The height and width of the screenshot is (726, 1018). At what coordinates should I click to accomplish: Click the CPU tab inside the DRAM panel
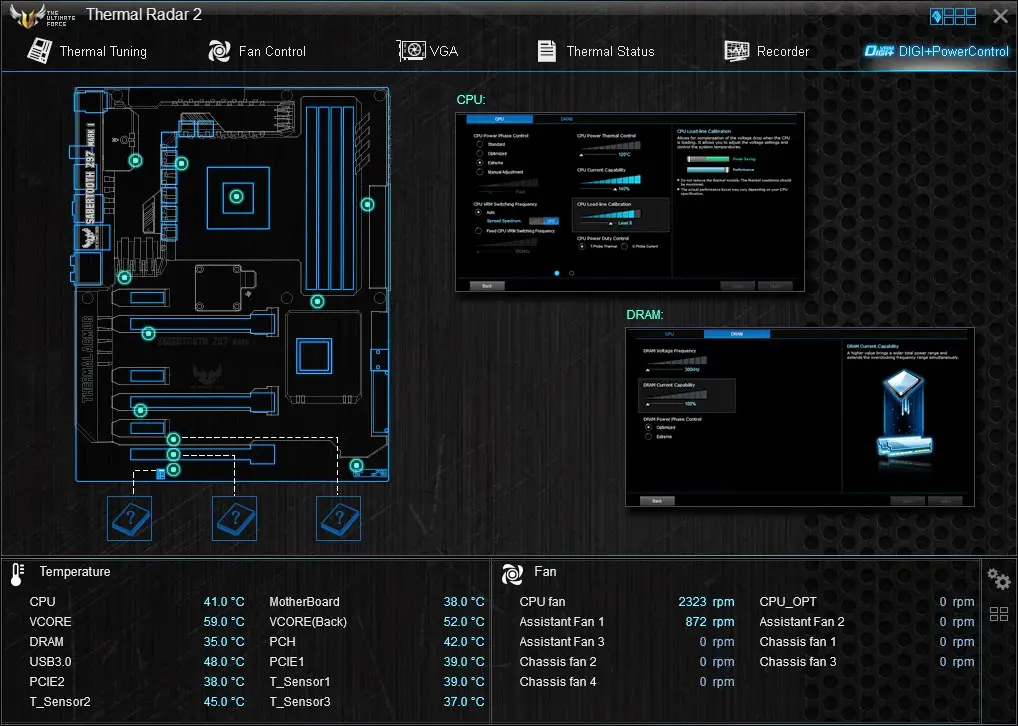669,334
